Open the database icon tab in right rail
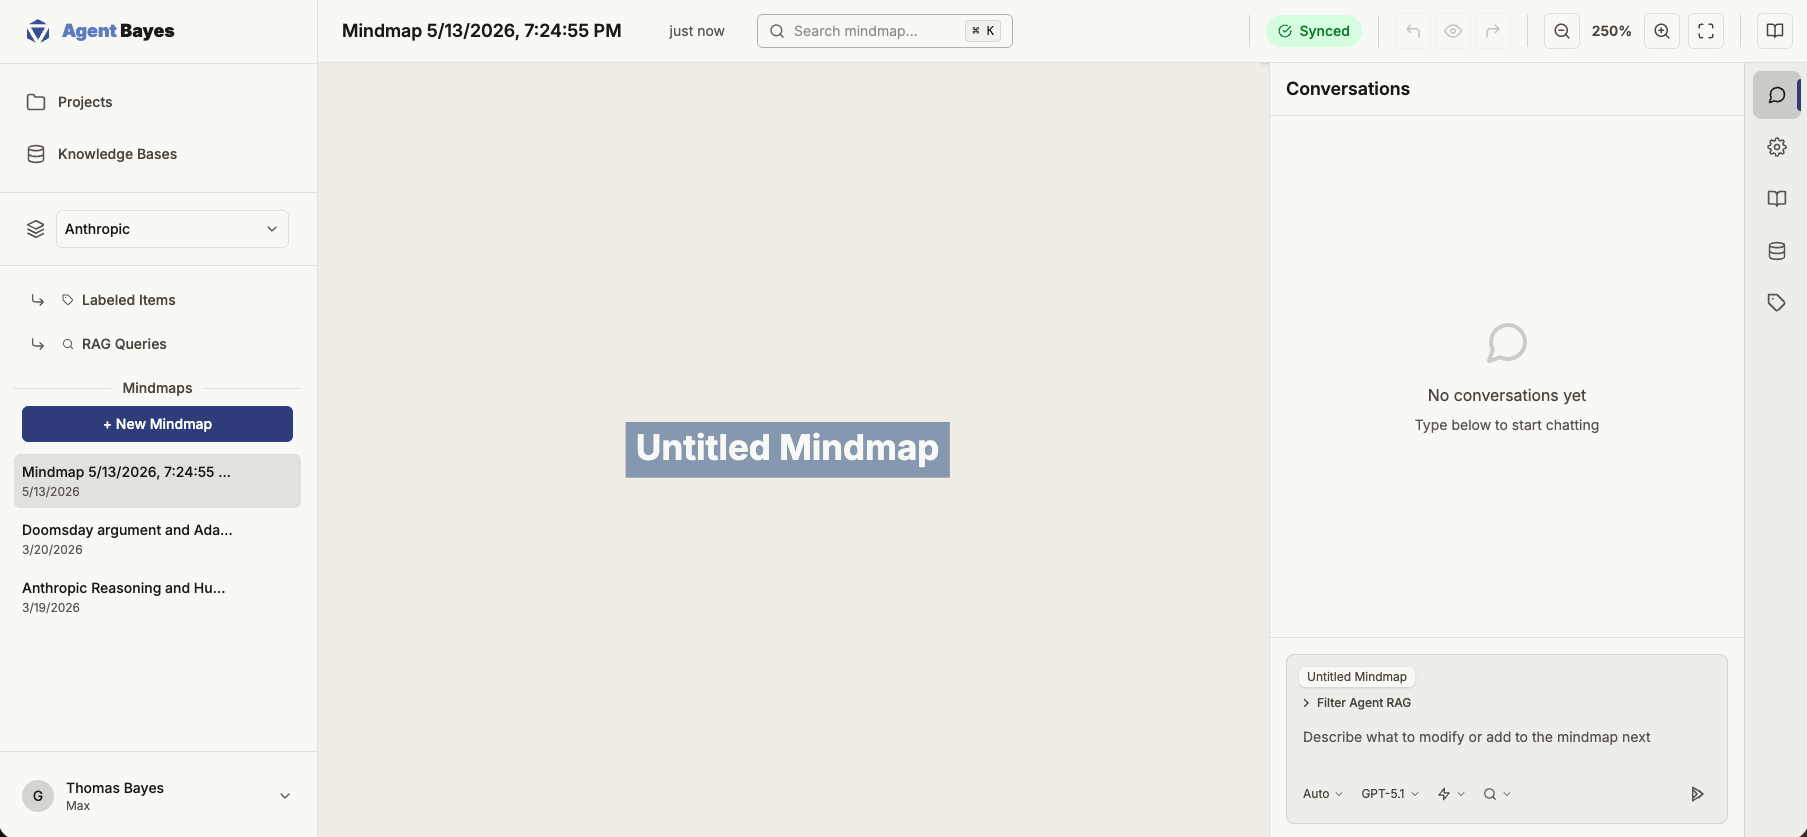The image size is (1807, 837). coord(1777,251)
